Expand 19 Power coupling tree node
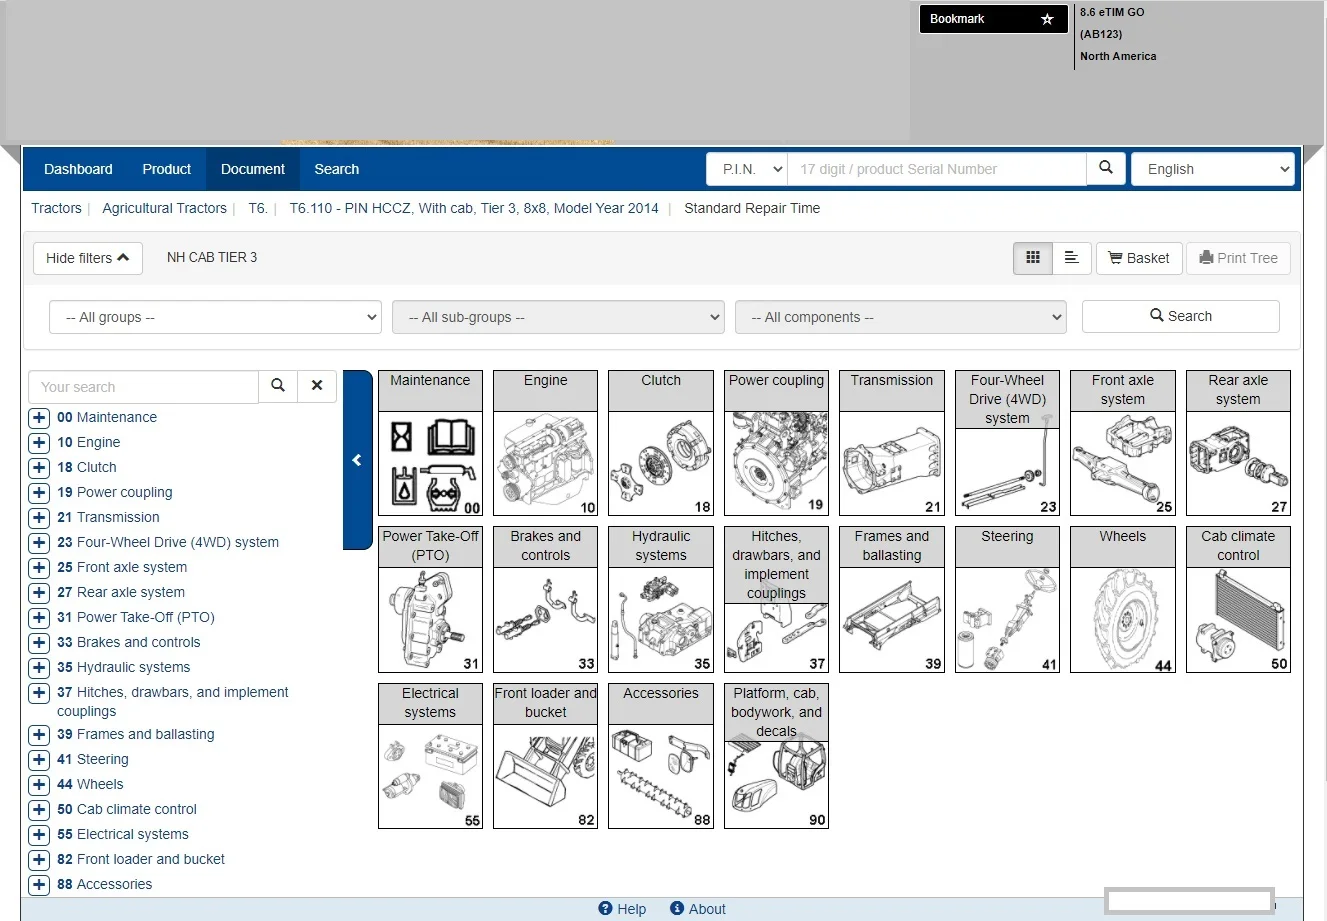Viewport: 1327px width, 921px height. click(x=39, y=493)
